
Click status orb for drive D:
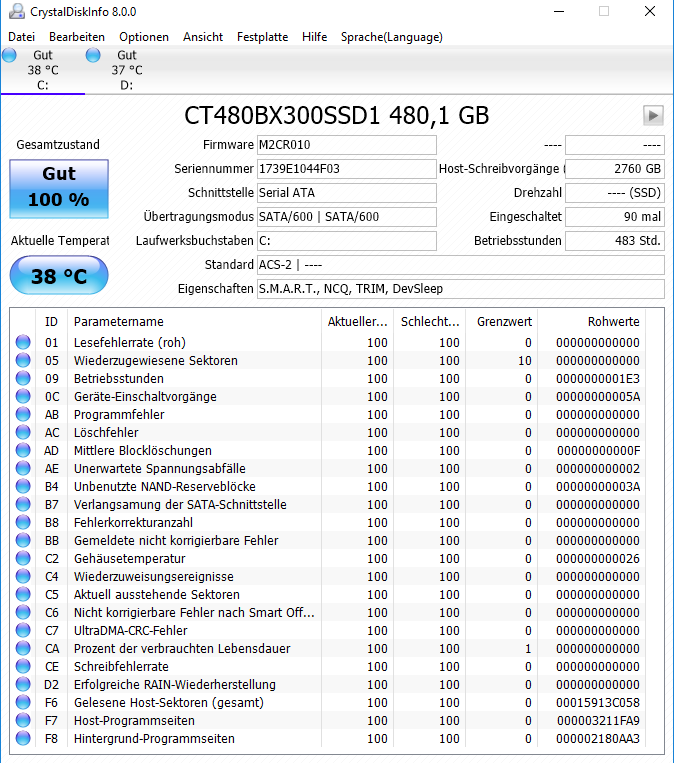[x=93, y=55]
